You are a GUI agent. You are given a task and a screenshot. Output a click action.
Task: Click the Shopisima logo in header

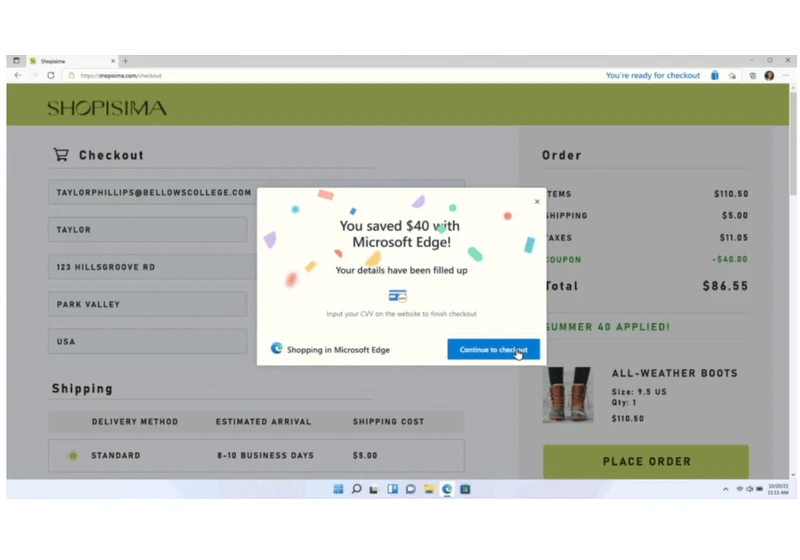(x=107, y=108)
